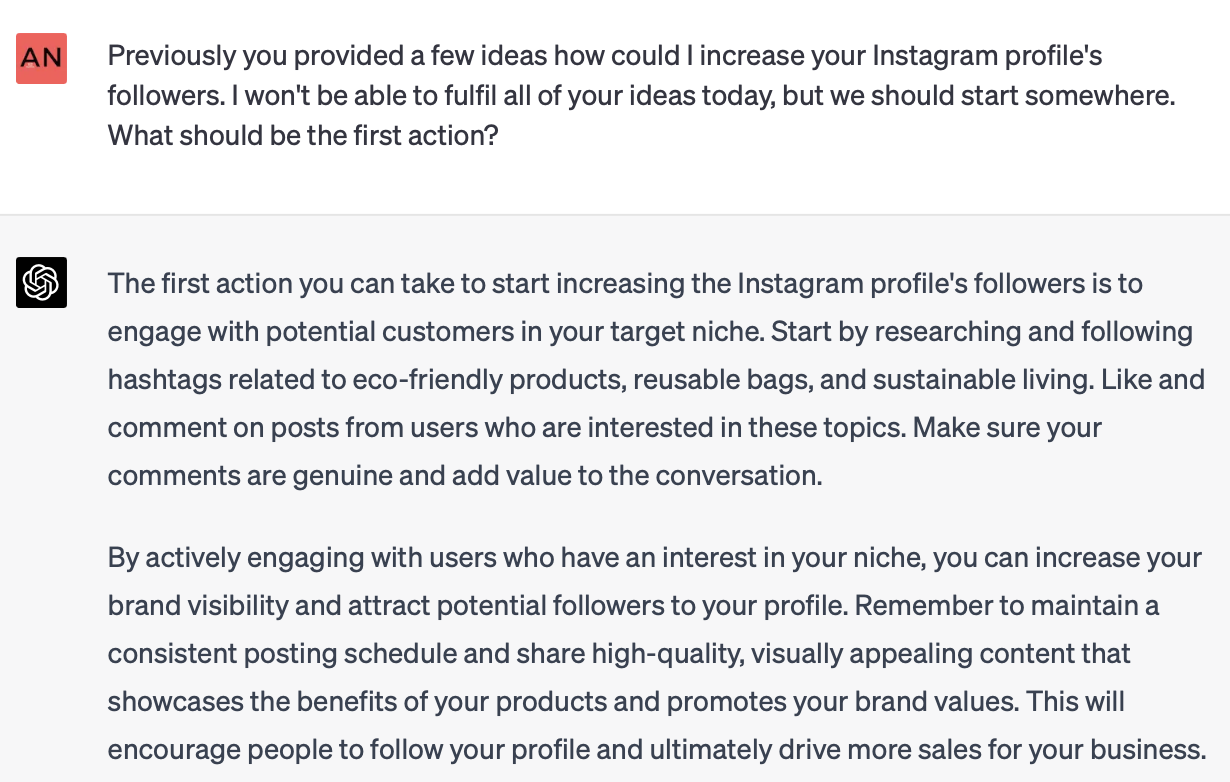Viewport: 1230px width, 782px height.
Task: Click the line "followers. I won't be able to fulfil"
Action: [641, 96]
